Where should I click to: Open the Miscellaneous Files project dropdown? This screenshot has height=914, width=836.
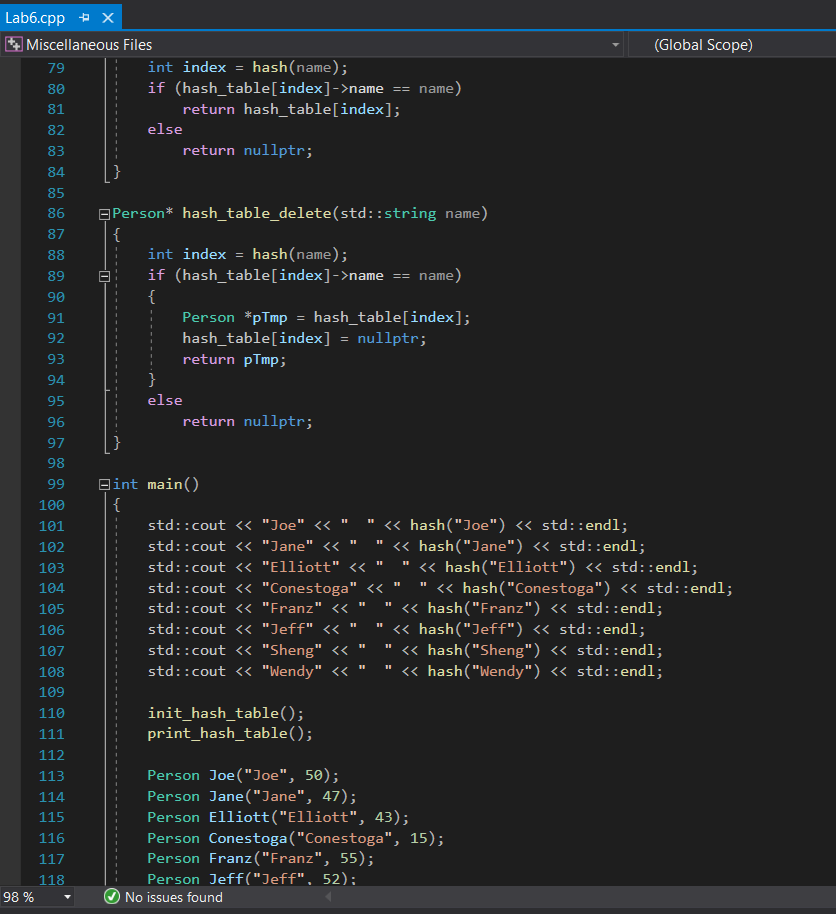[615, 45]
